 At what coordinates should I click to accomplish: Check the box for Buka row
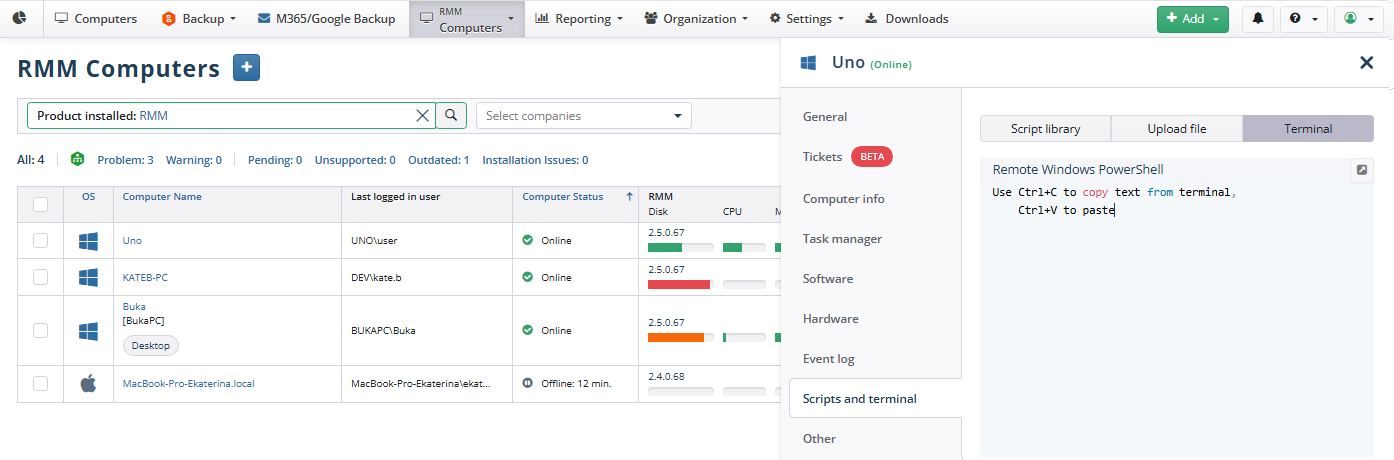pyautogui.click(x=41, y=330)
